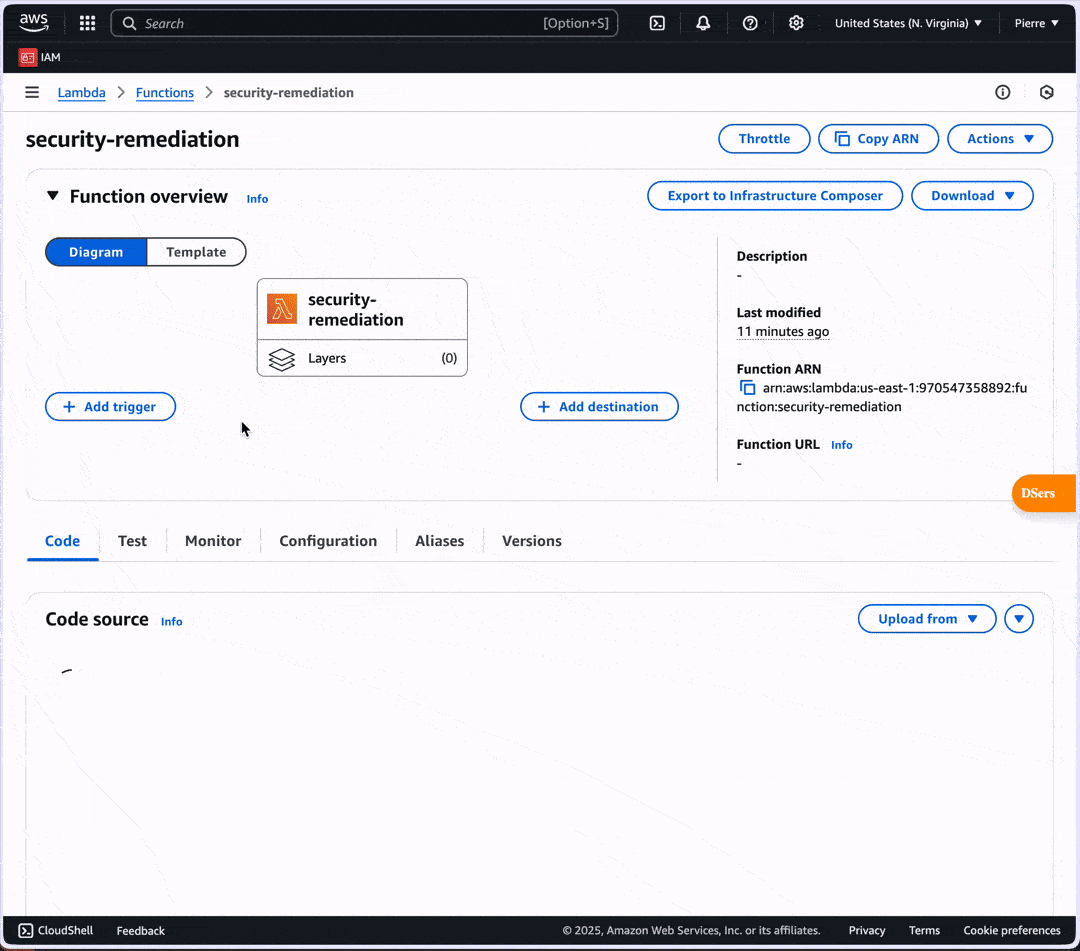
Task: Switch to the Monitor tab
Action: coord(212,540)
